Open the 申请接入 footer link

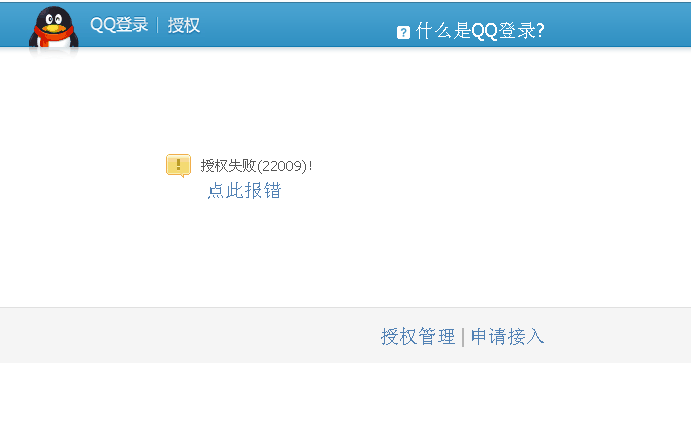point(508,337)
